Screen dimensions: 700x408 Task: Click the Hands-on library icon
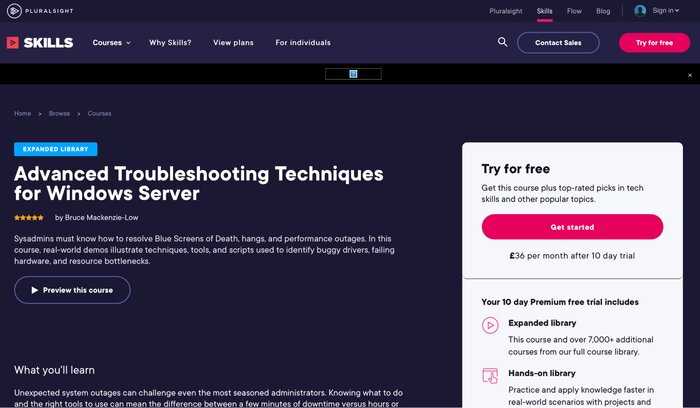490,375
